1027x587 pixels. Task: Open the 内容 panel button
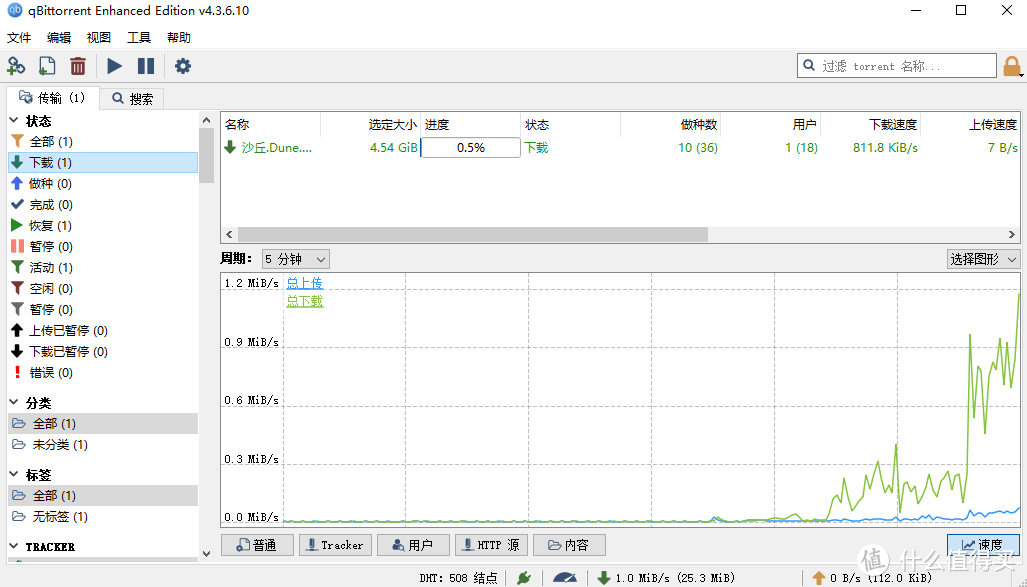tap(569, 544)
